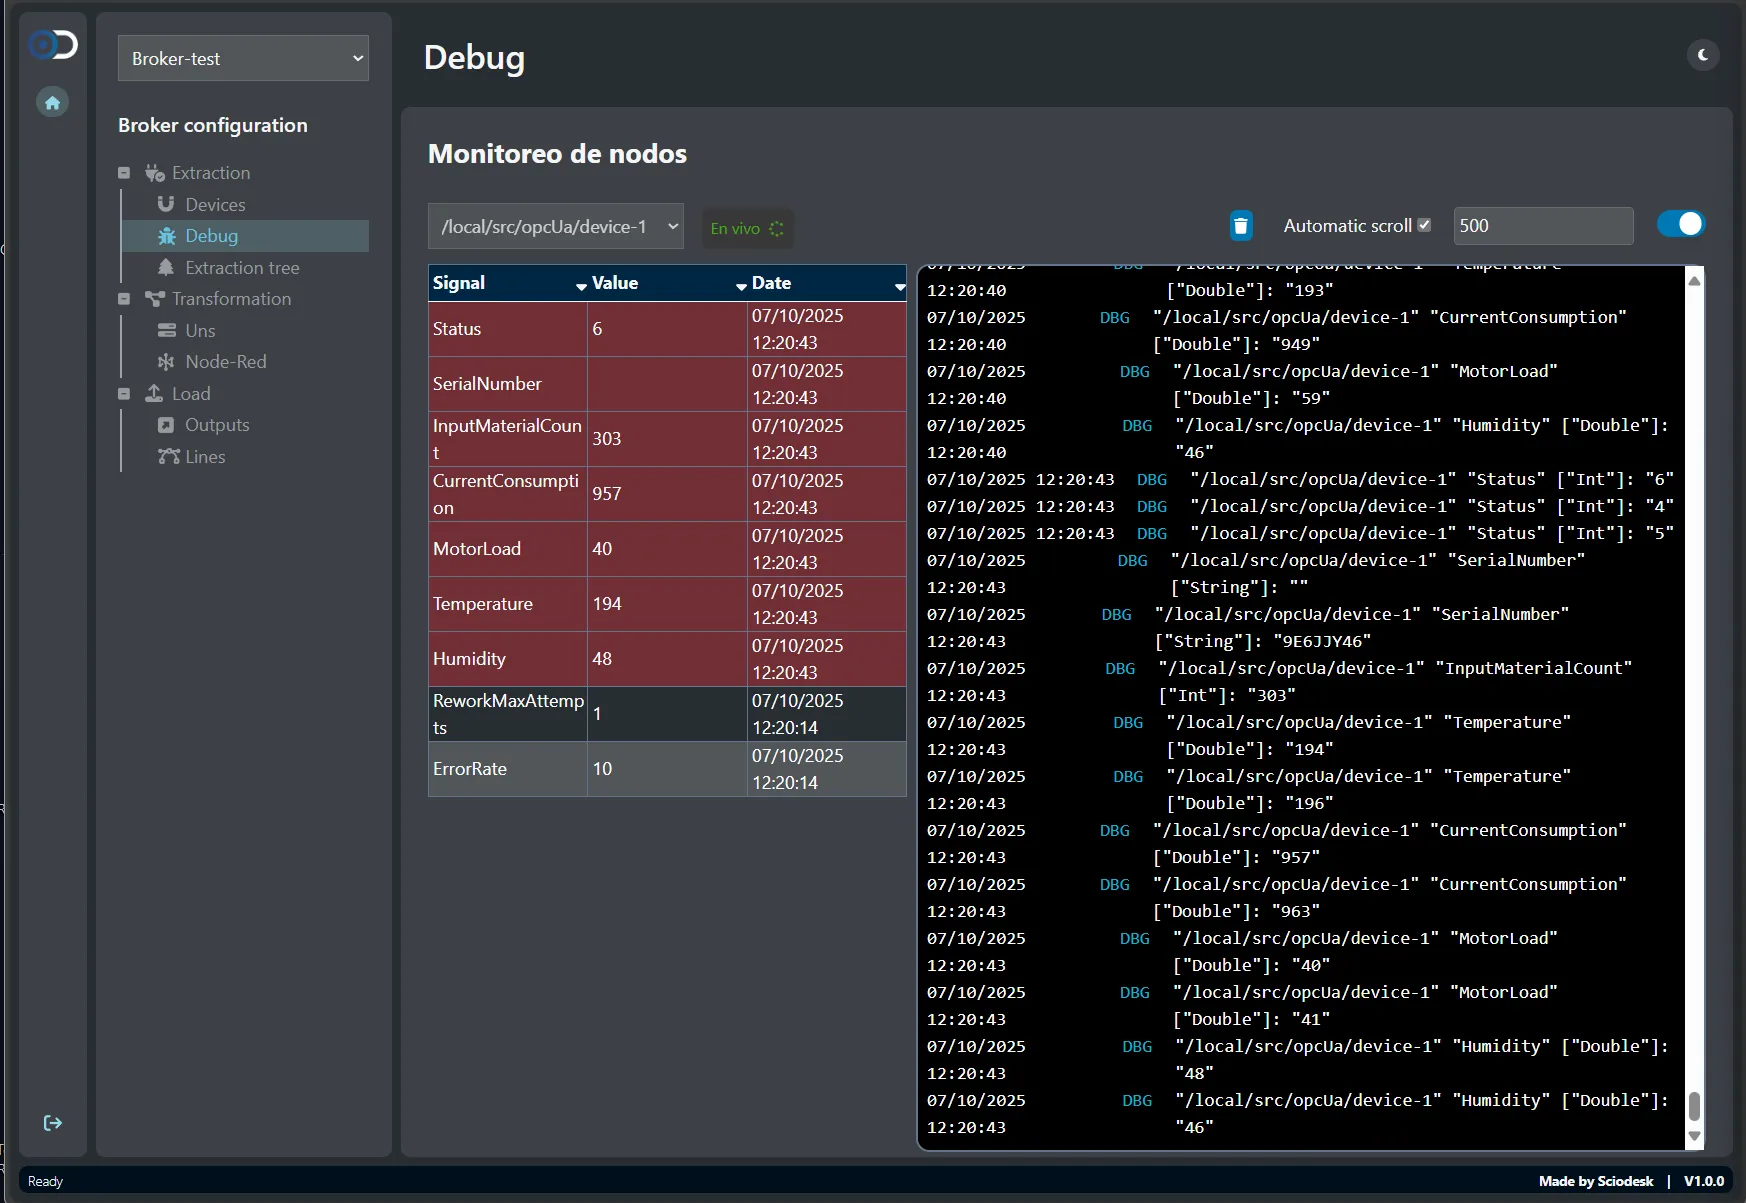Image resolution: width=1746 pixels, height=1203 pixels.
Task: Click the home icon in the left rail
Action: 52,101
